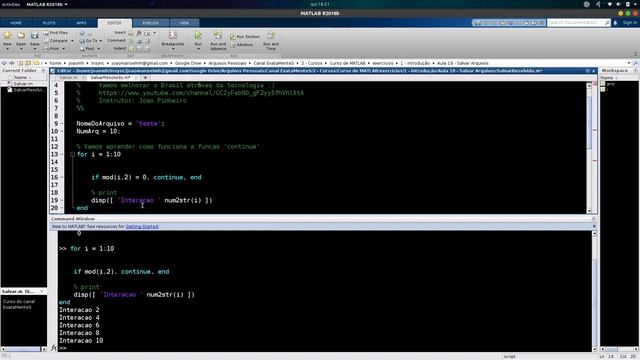Viewport: 640px width, 360px height.
Task: Switch to the PLOTS ribbon tab
Action: [x=49, y=23]
